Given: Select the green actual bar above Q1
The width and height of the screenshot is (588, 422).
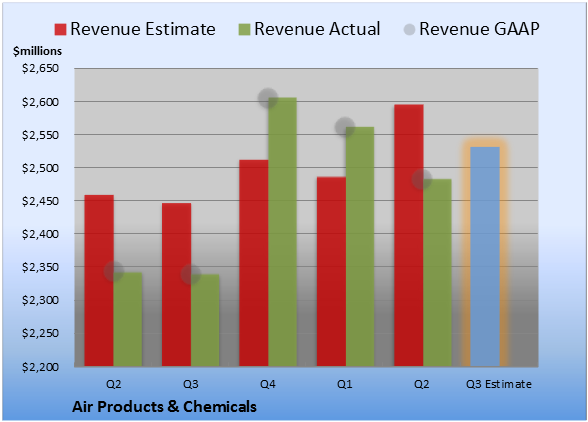Looking at the screenshot, I should (x=360, y=246).
